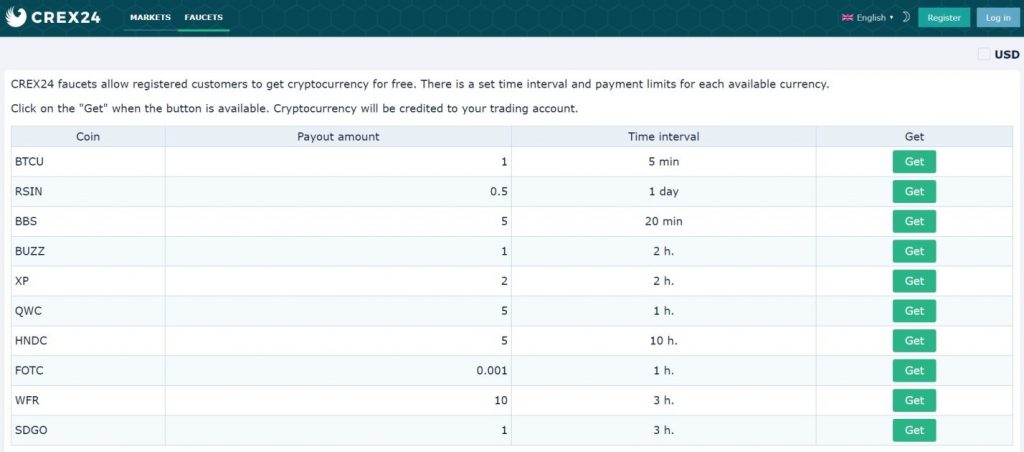Open the Markets tab
The width and height of the screenshot is (1024, 452).
[x=150, y=17]
